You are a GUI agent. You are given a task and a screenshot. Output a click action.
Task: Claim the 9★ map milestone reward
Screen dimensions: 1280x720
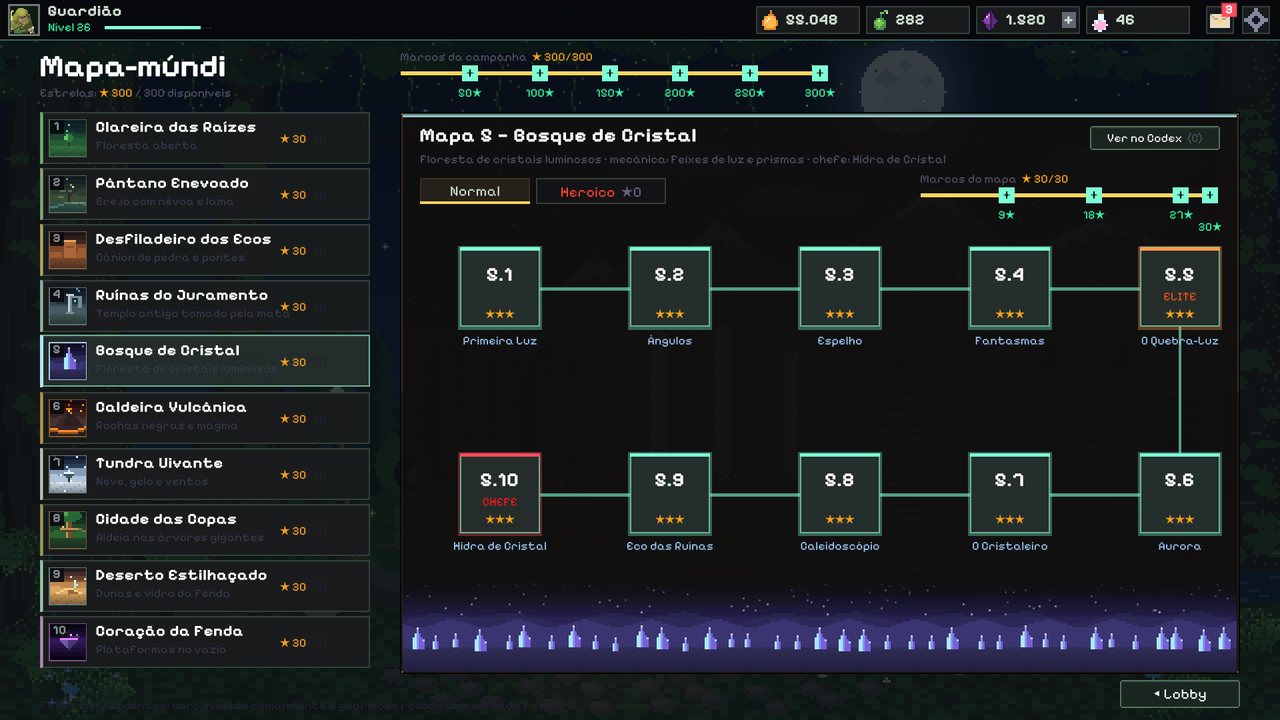[x=1007, y=195]
